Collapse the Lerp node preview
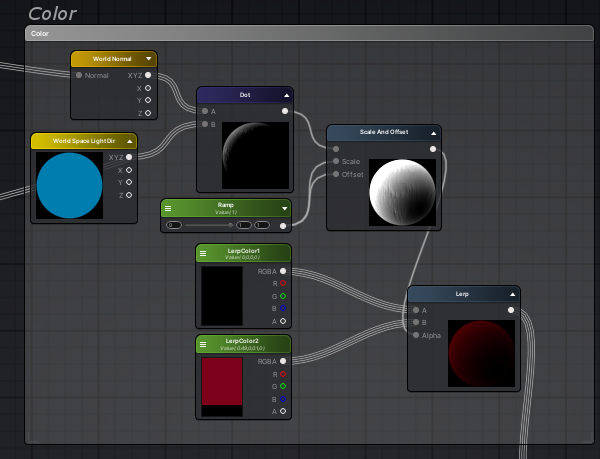600x459 pixels. coord(512,295)
